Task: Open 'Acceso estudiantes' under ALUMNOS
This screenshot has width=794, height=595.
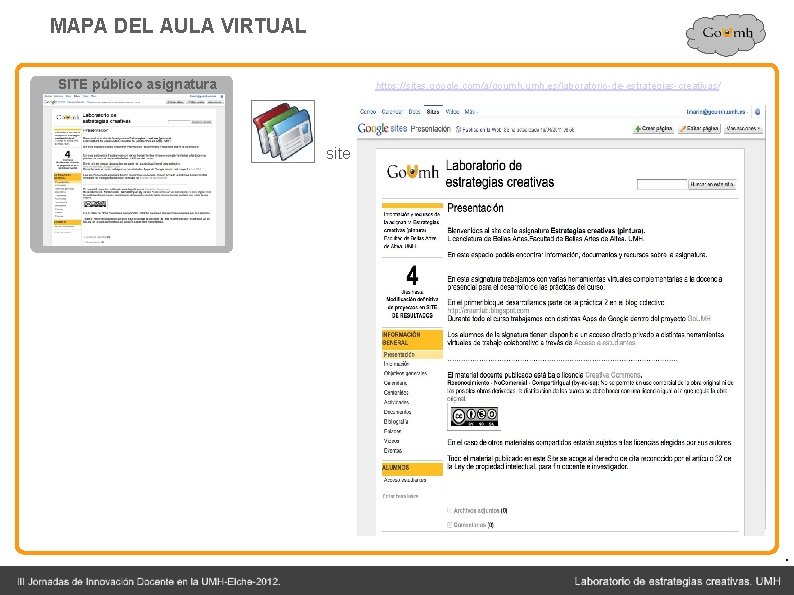Action: (405, 480)
